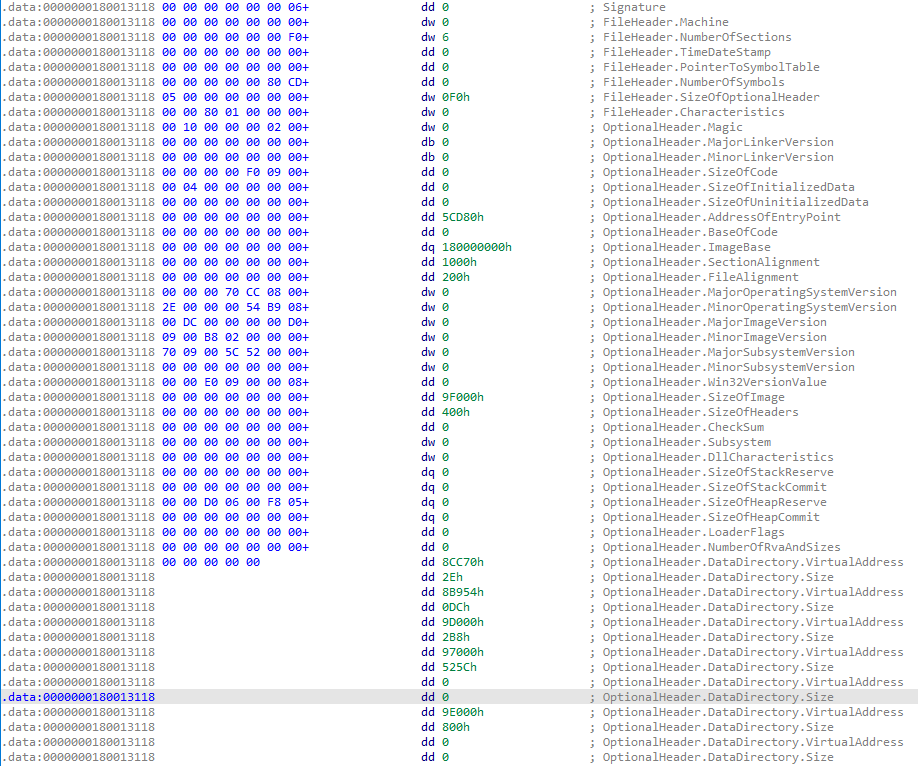Screen dimensions: 918x766
Task: Click the 'OptionalHeader.MajorLinkerVersion' comment
Action: (x=718, y=142)
